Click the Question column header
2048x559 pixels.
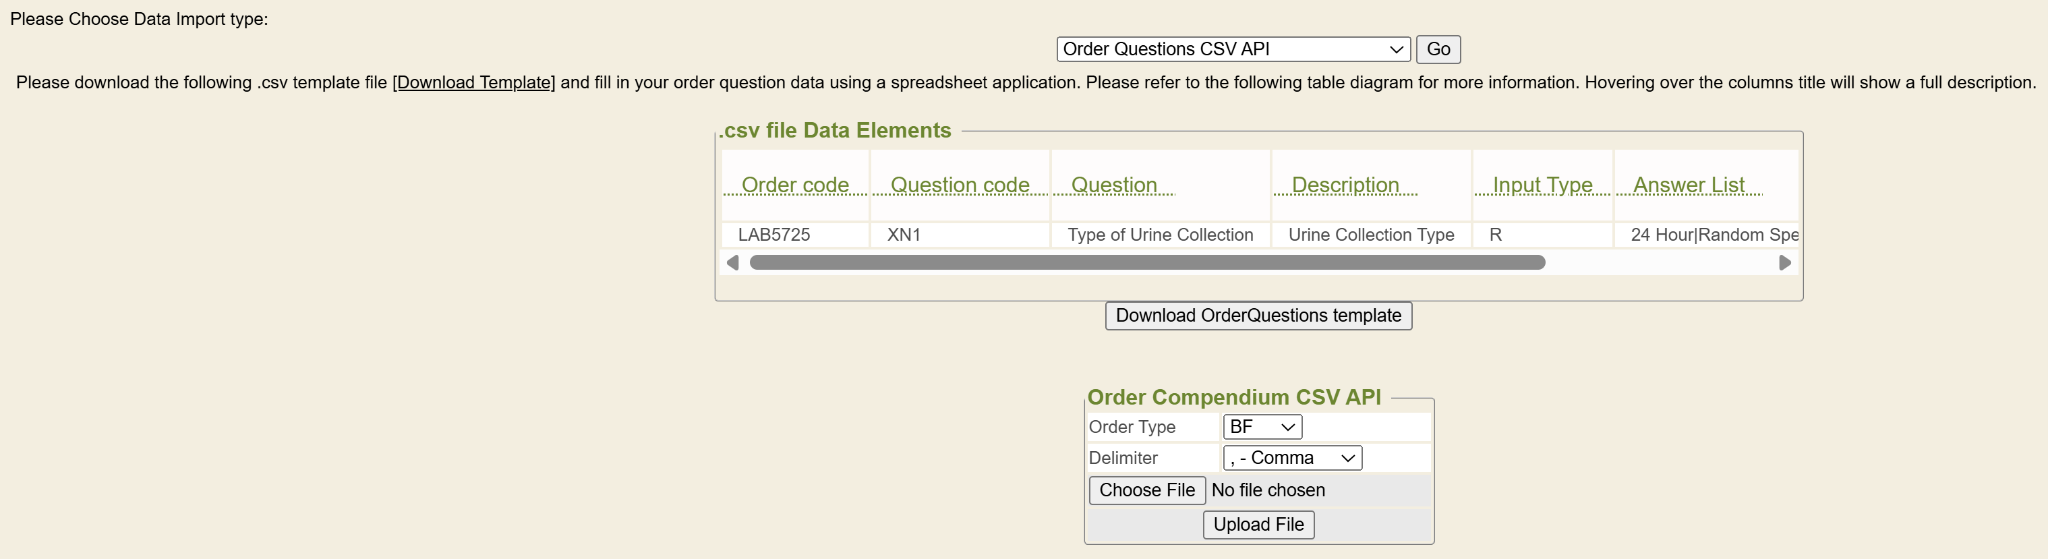pyautogui.click(x=1114, y=185)
